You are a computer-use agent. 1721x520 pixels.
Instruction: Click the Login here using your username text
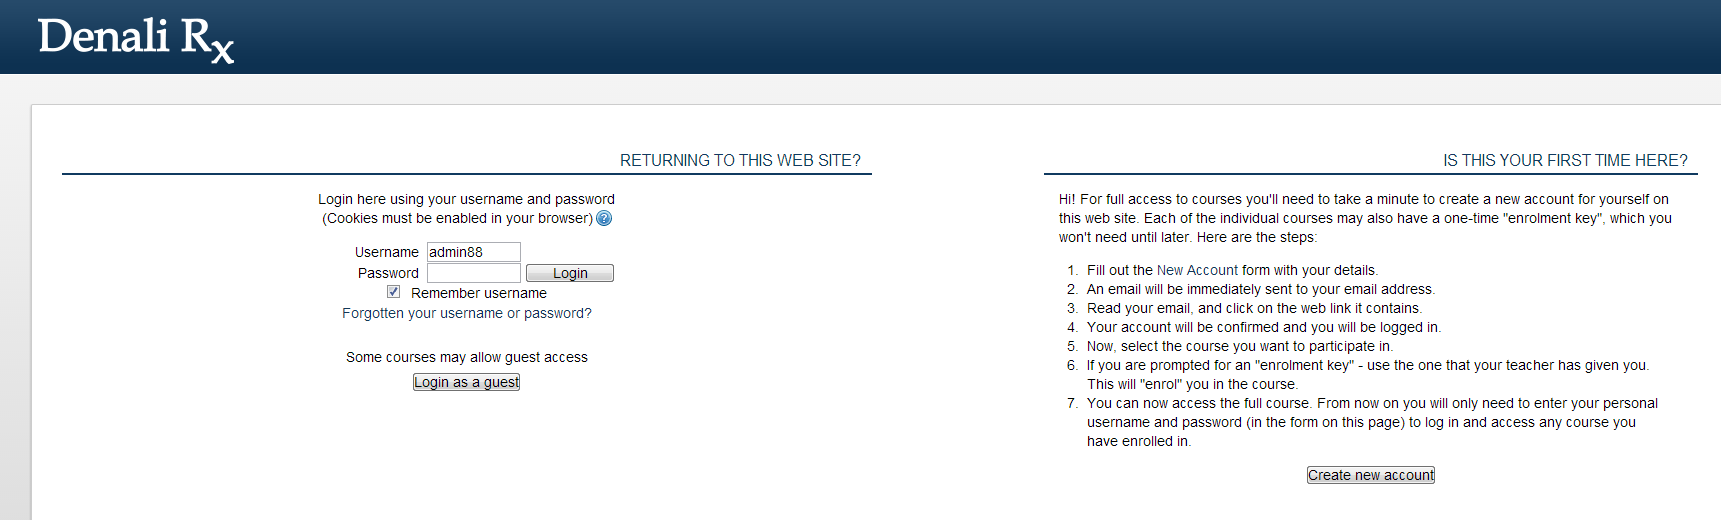tap(466, 199)
